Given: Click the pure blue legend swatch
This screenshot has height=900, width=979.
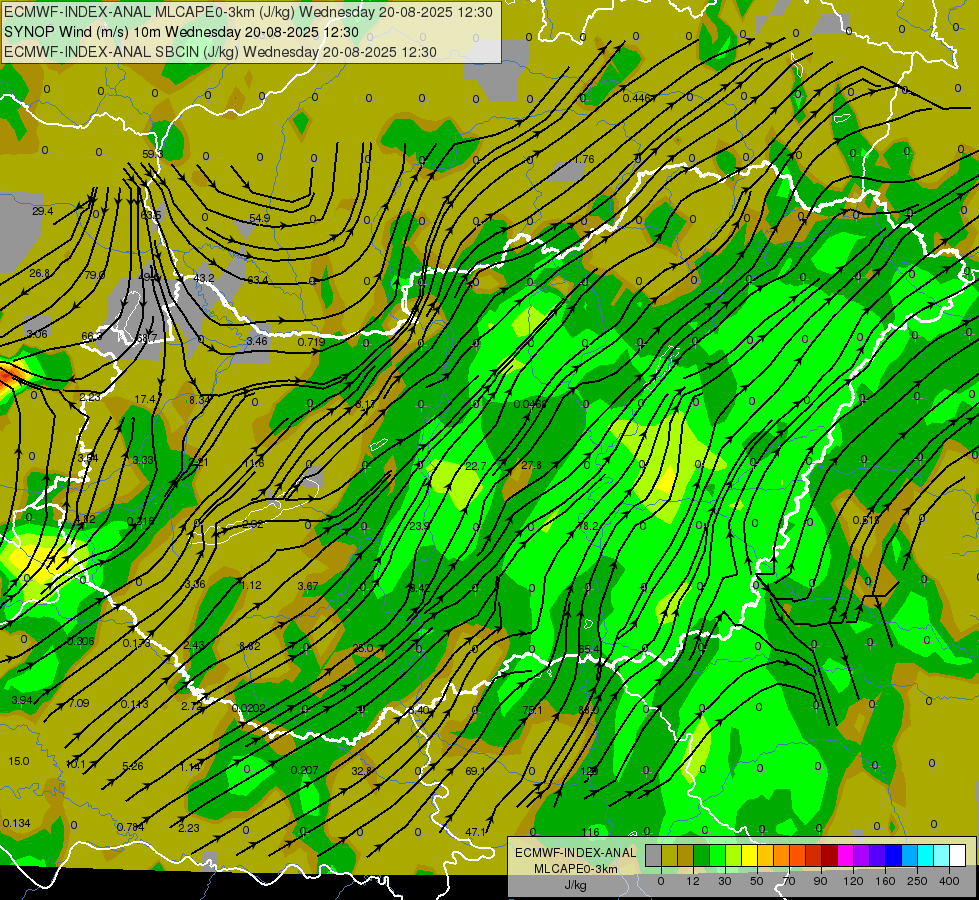Looking at the screenshot, I should coord(893,856).
